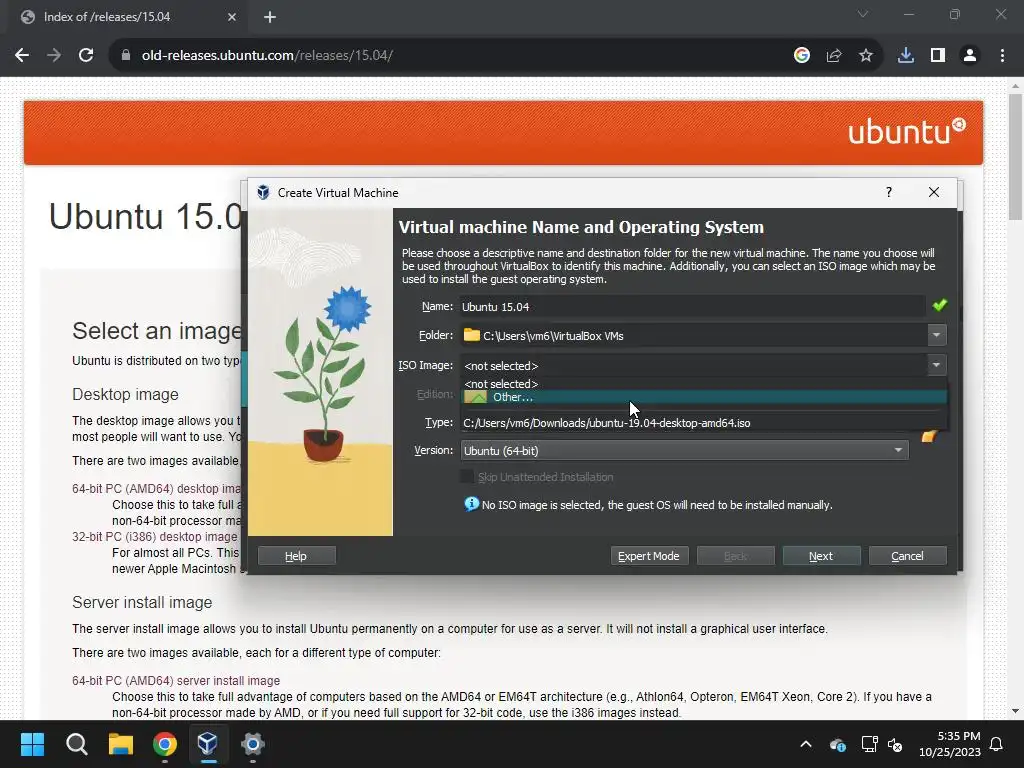Click the Help button in the dialog
This screenshot has width=1024, height=768.
[296, 556]
